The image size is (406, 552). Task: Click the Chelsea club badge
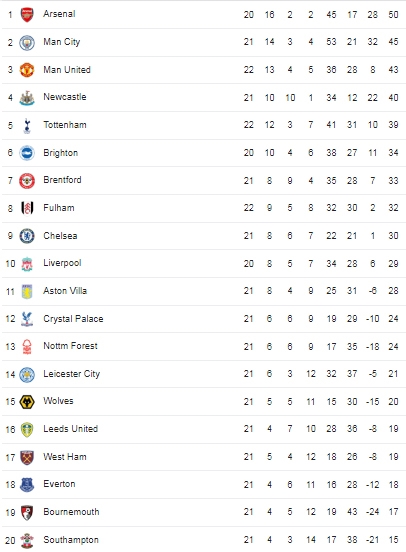27,236
